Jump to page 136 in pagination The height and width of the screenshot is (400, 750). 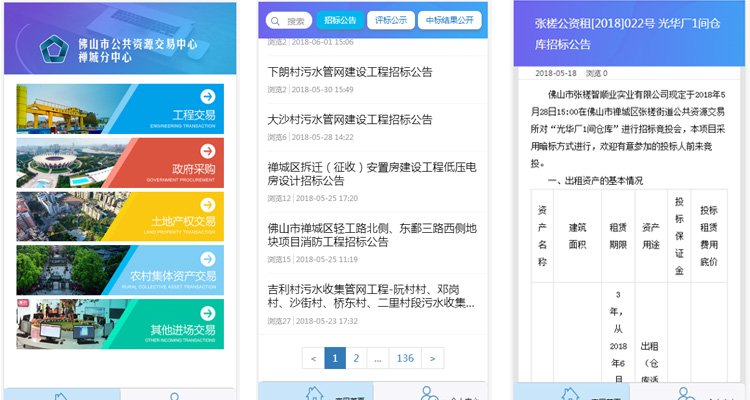point(405,358)
